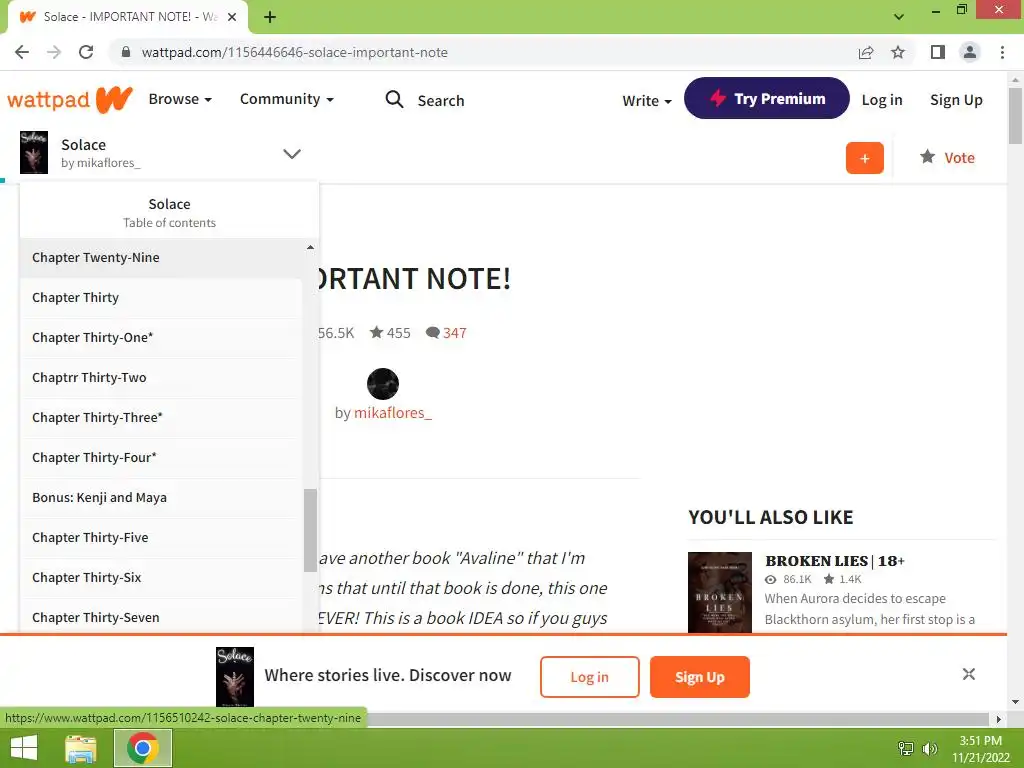The height and width of the screenshot is (768, 1024).
Task: Open Chapter Thirty-Three*
Action: (161, 417)
